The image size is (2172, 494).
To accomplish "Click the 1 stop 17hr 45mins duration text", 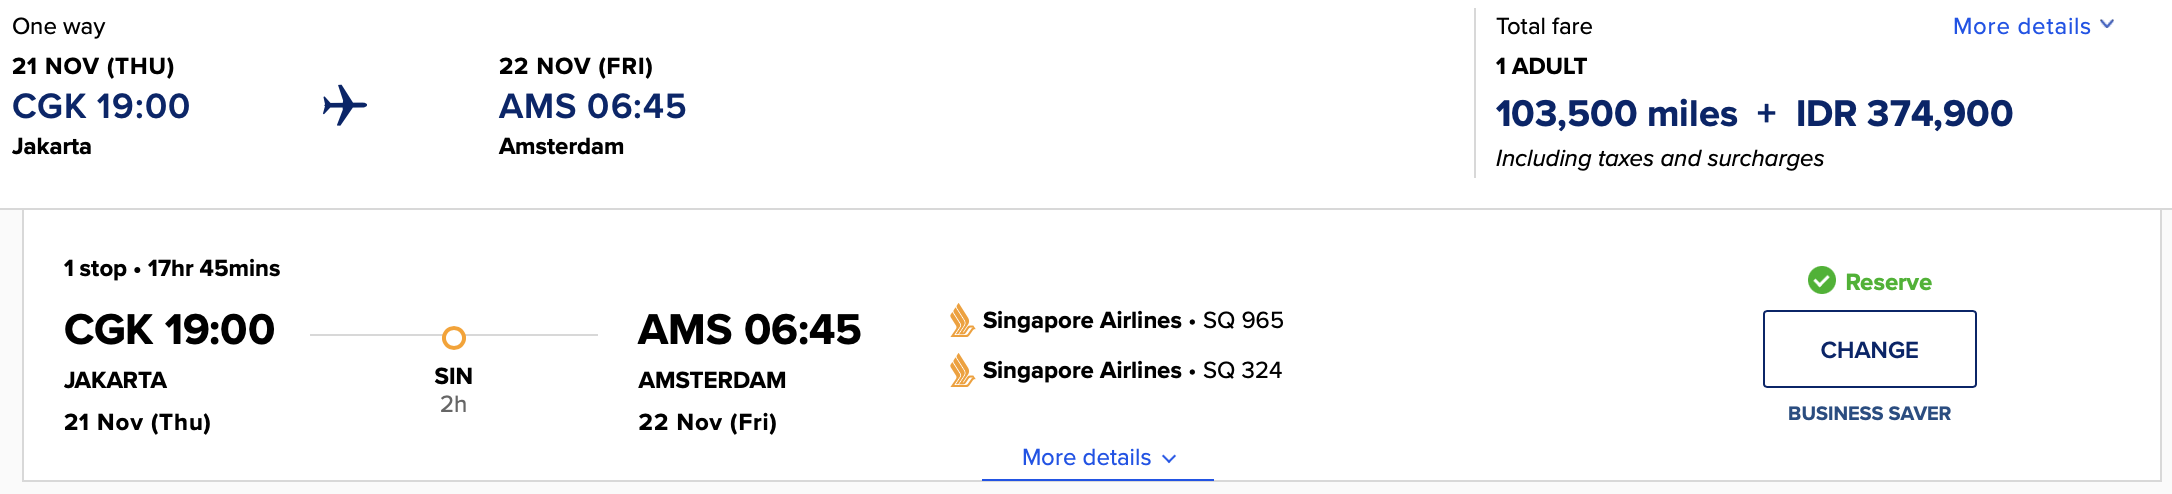I will click(172, 268).
